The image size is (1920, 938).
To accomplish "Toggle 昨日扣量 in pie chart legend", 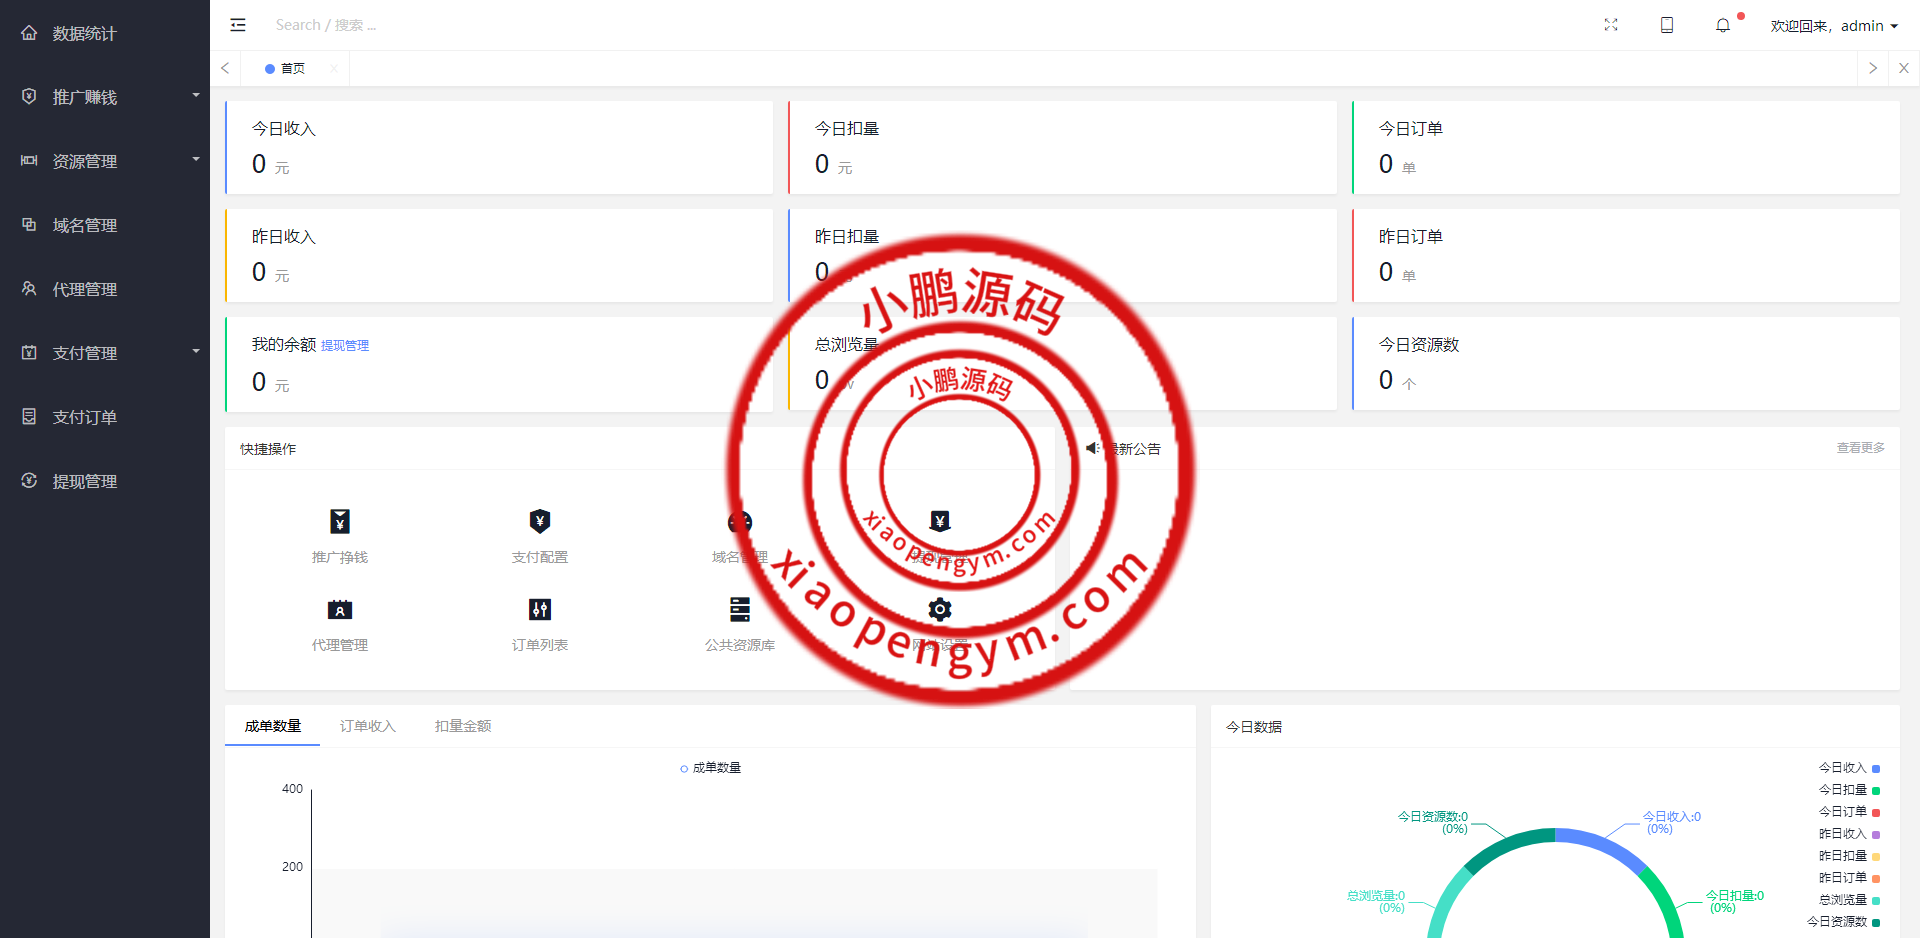I will pos(1849,856).
